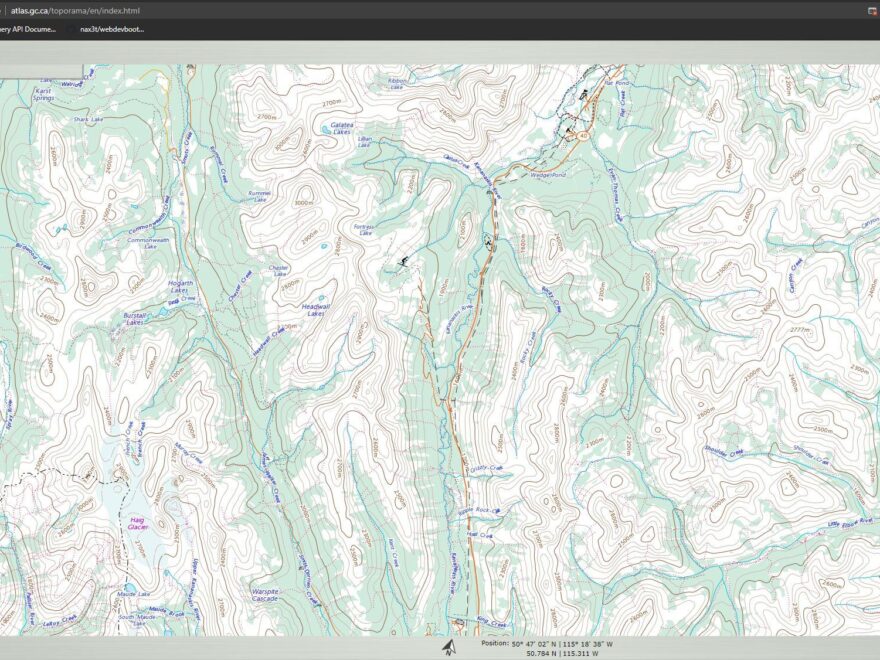Open the API Documentation bookmark
880x660 pixels.
point(28,29)
